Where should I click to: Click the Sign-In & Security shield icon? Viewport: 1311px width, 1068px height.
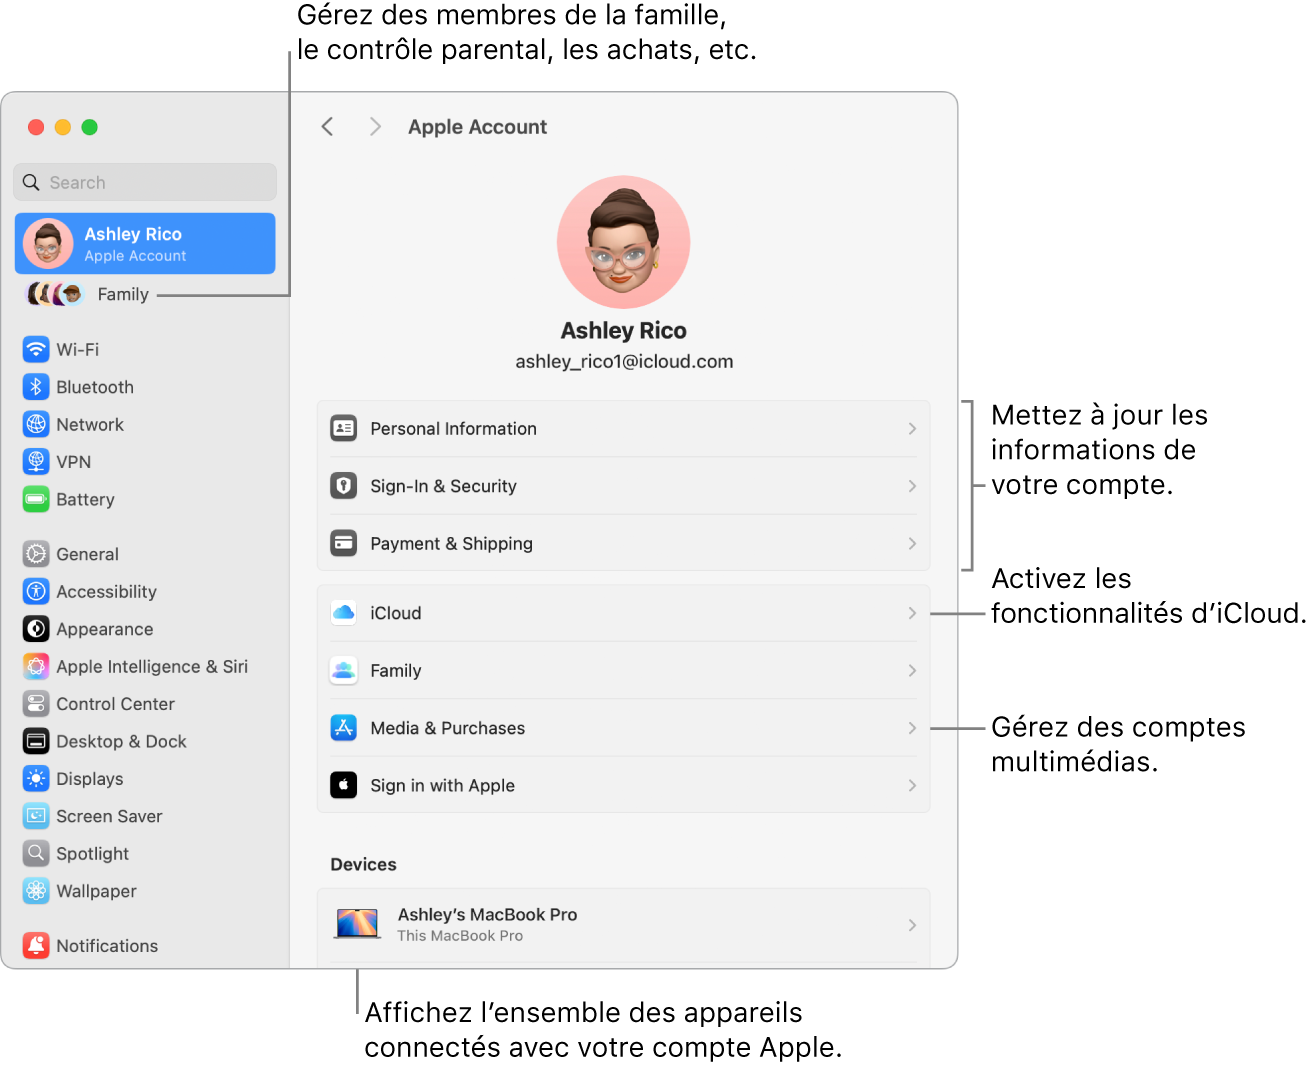[x=344, y=486]
